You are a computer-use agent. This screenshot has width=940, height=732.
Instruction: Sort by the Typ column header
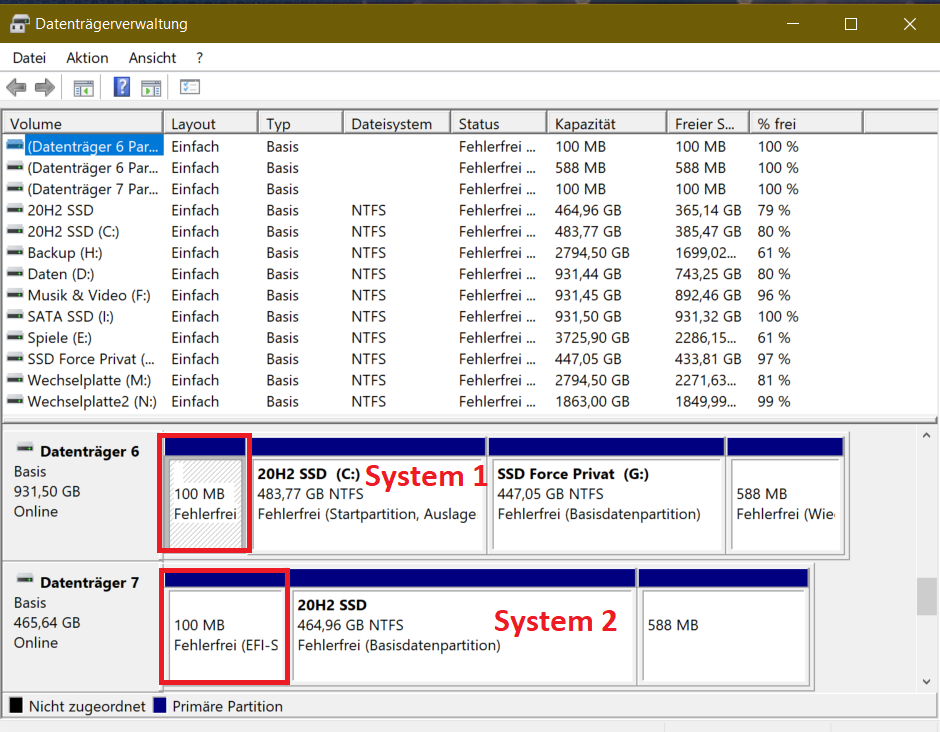(301, 124)
